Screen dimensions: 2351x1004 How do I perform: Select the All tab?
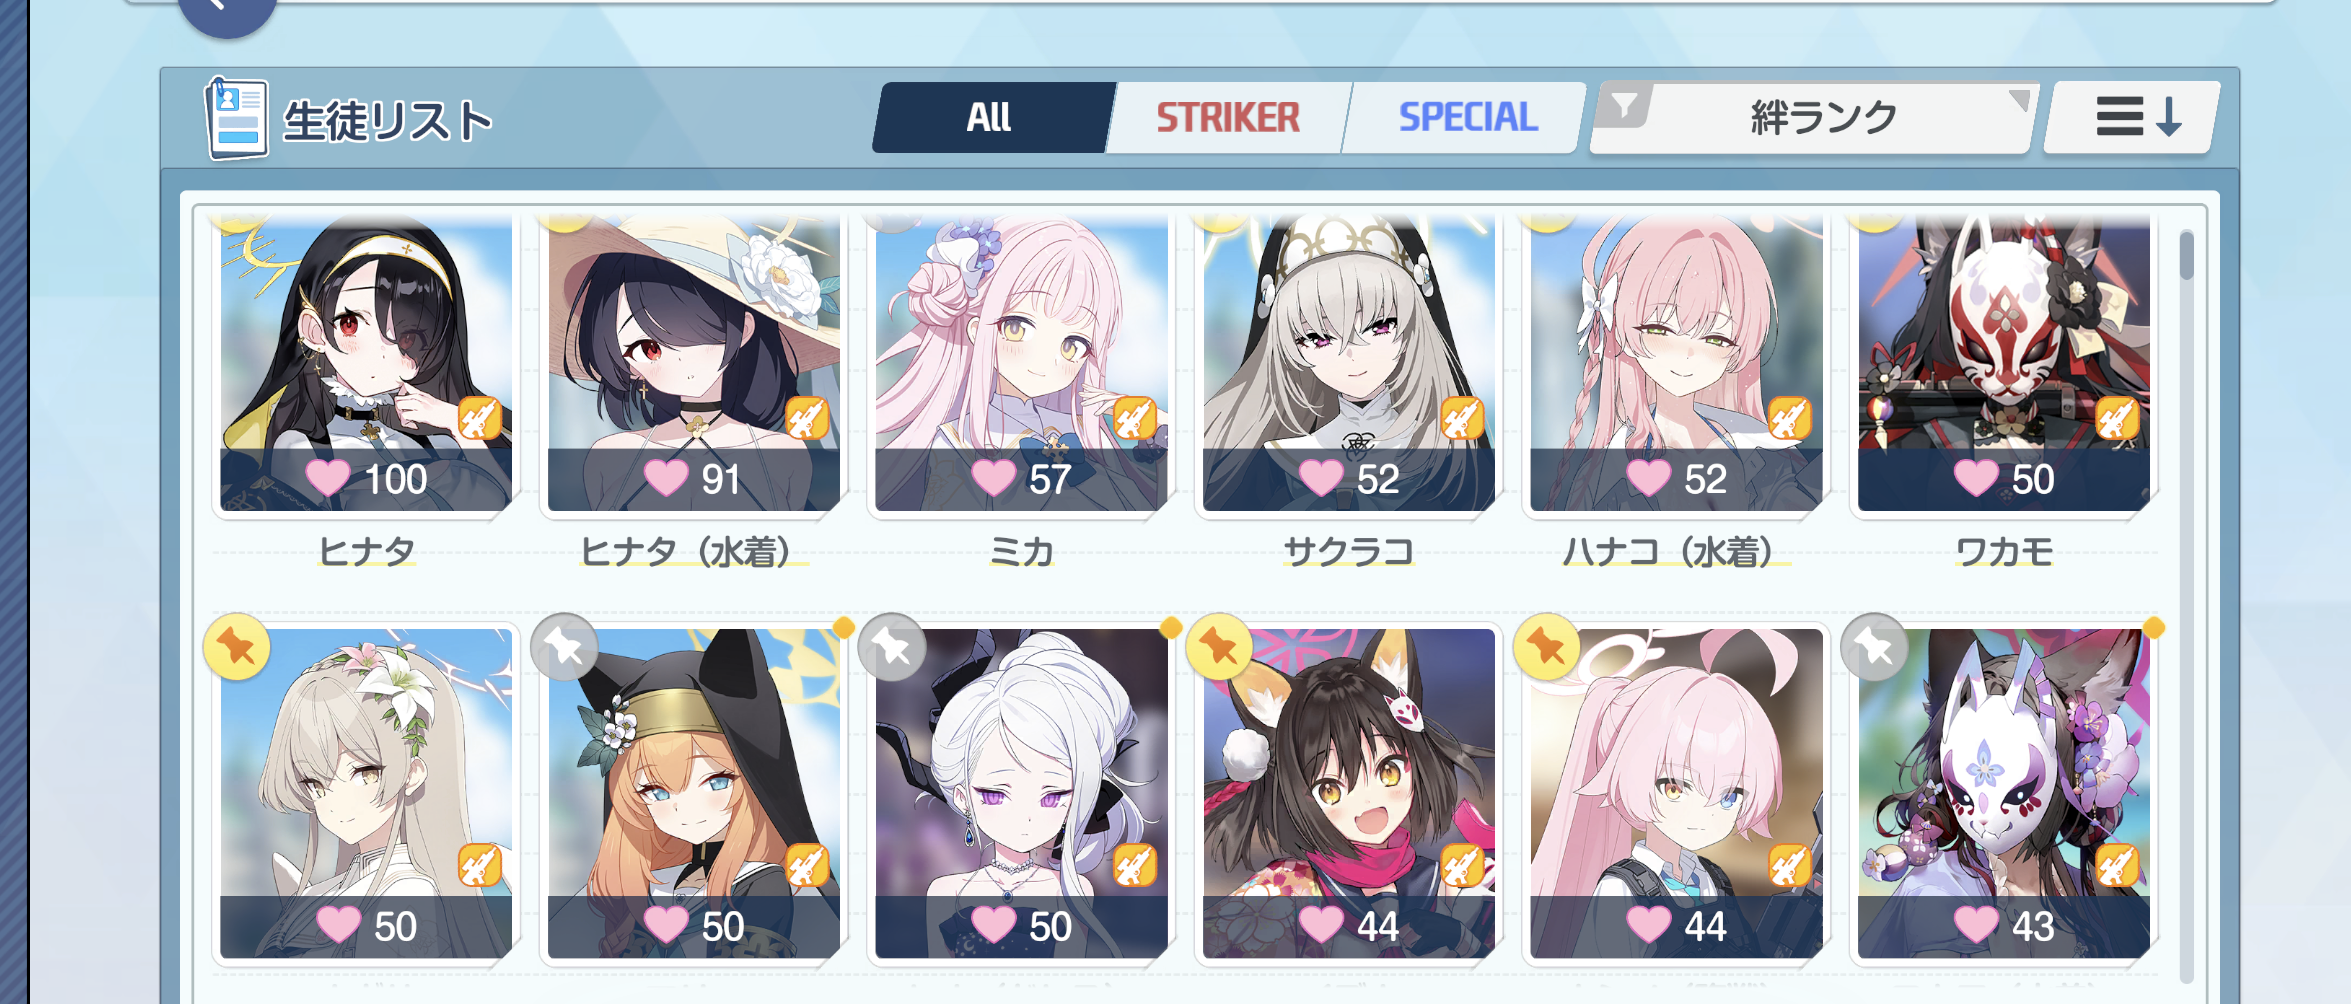pos(989,118)
